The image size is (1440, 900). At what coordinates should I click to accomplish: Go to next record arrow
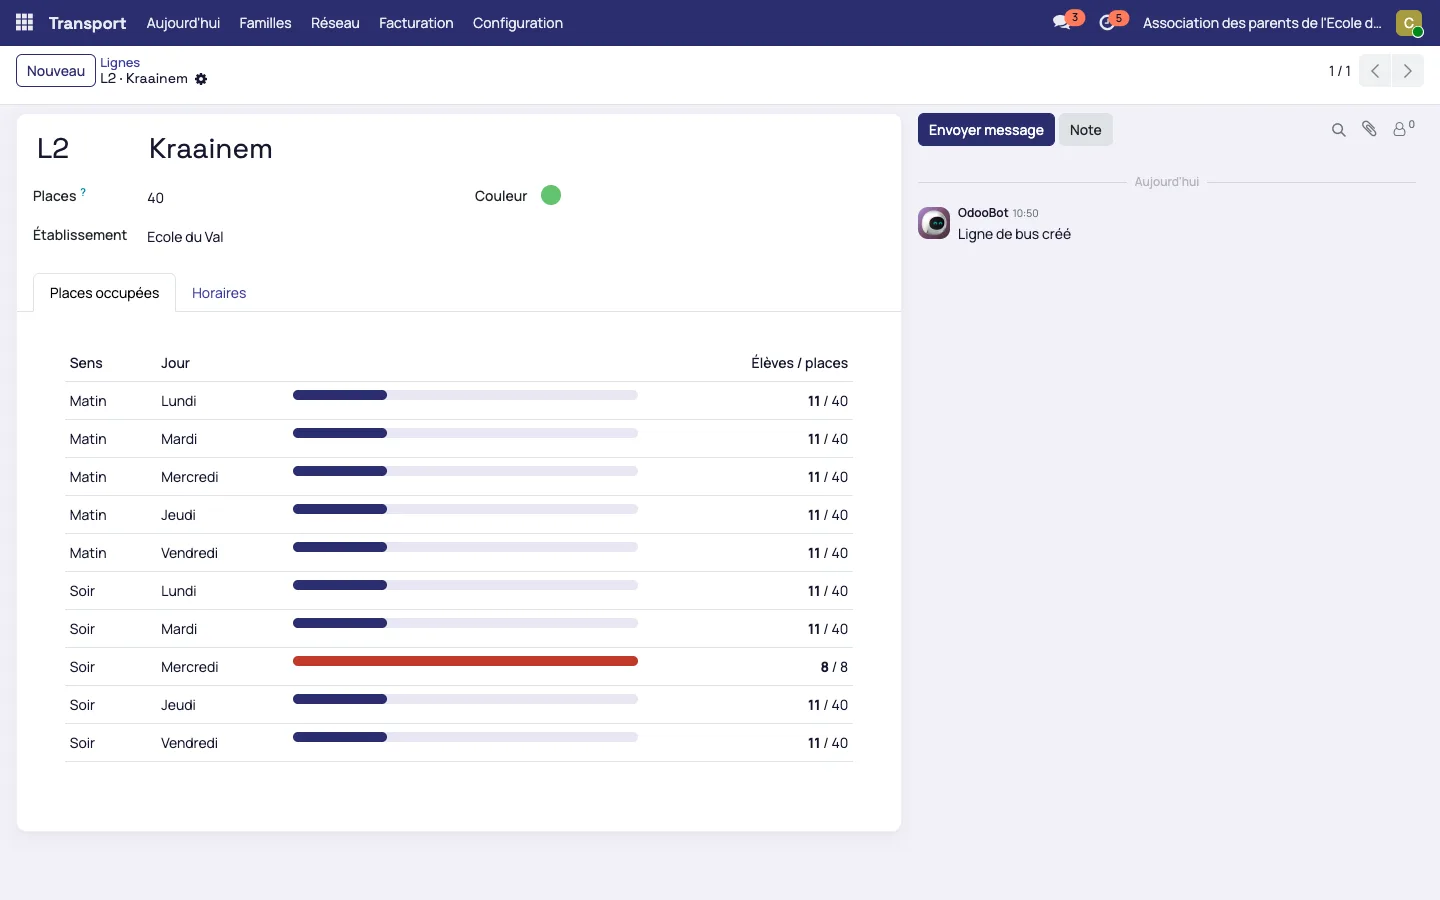coord(1408,71)
